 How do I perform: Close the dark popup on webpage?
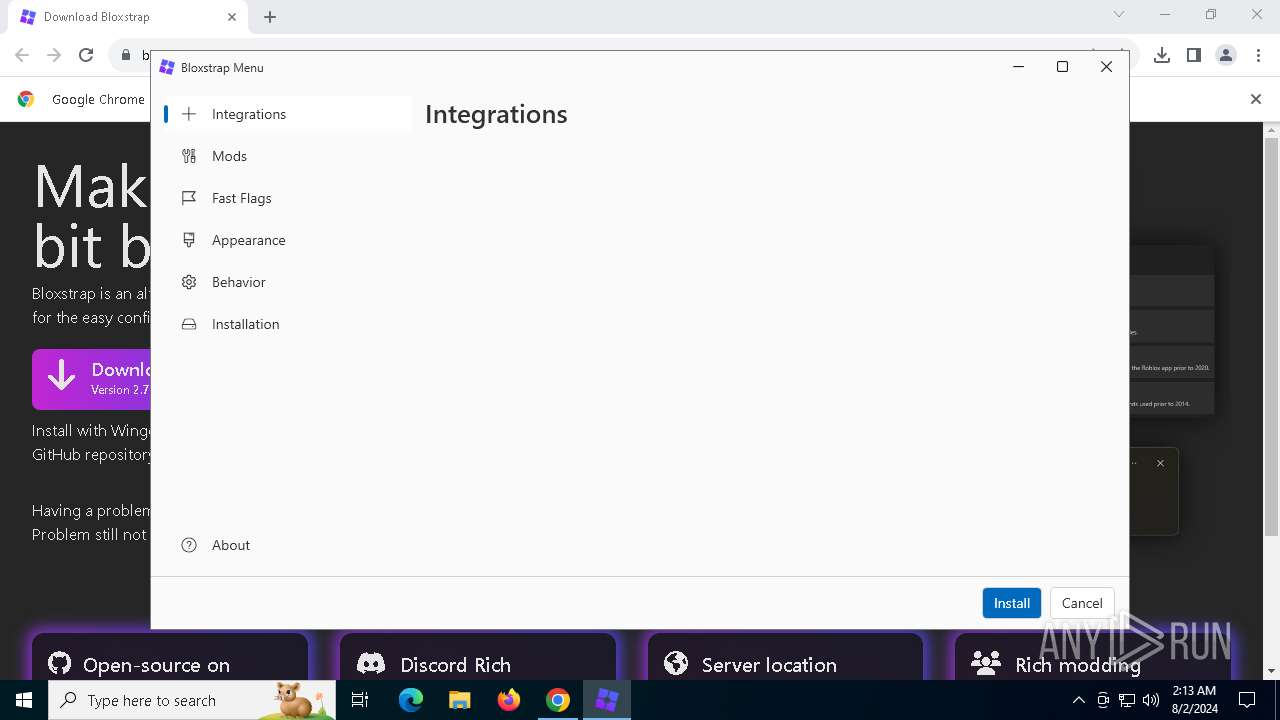tap(1160, 463)
